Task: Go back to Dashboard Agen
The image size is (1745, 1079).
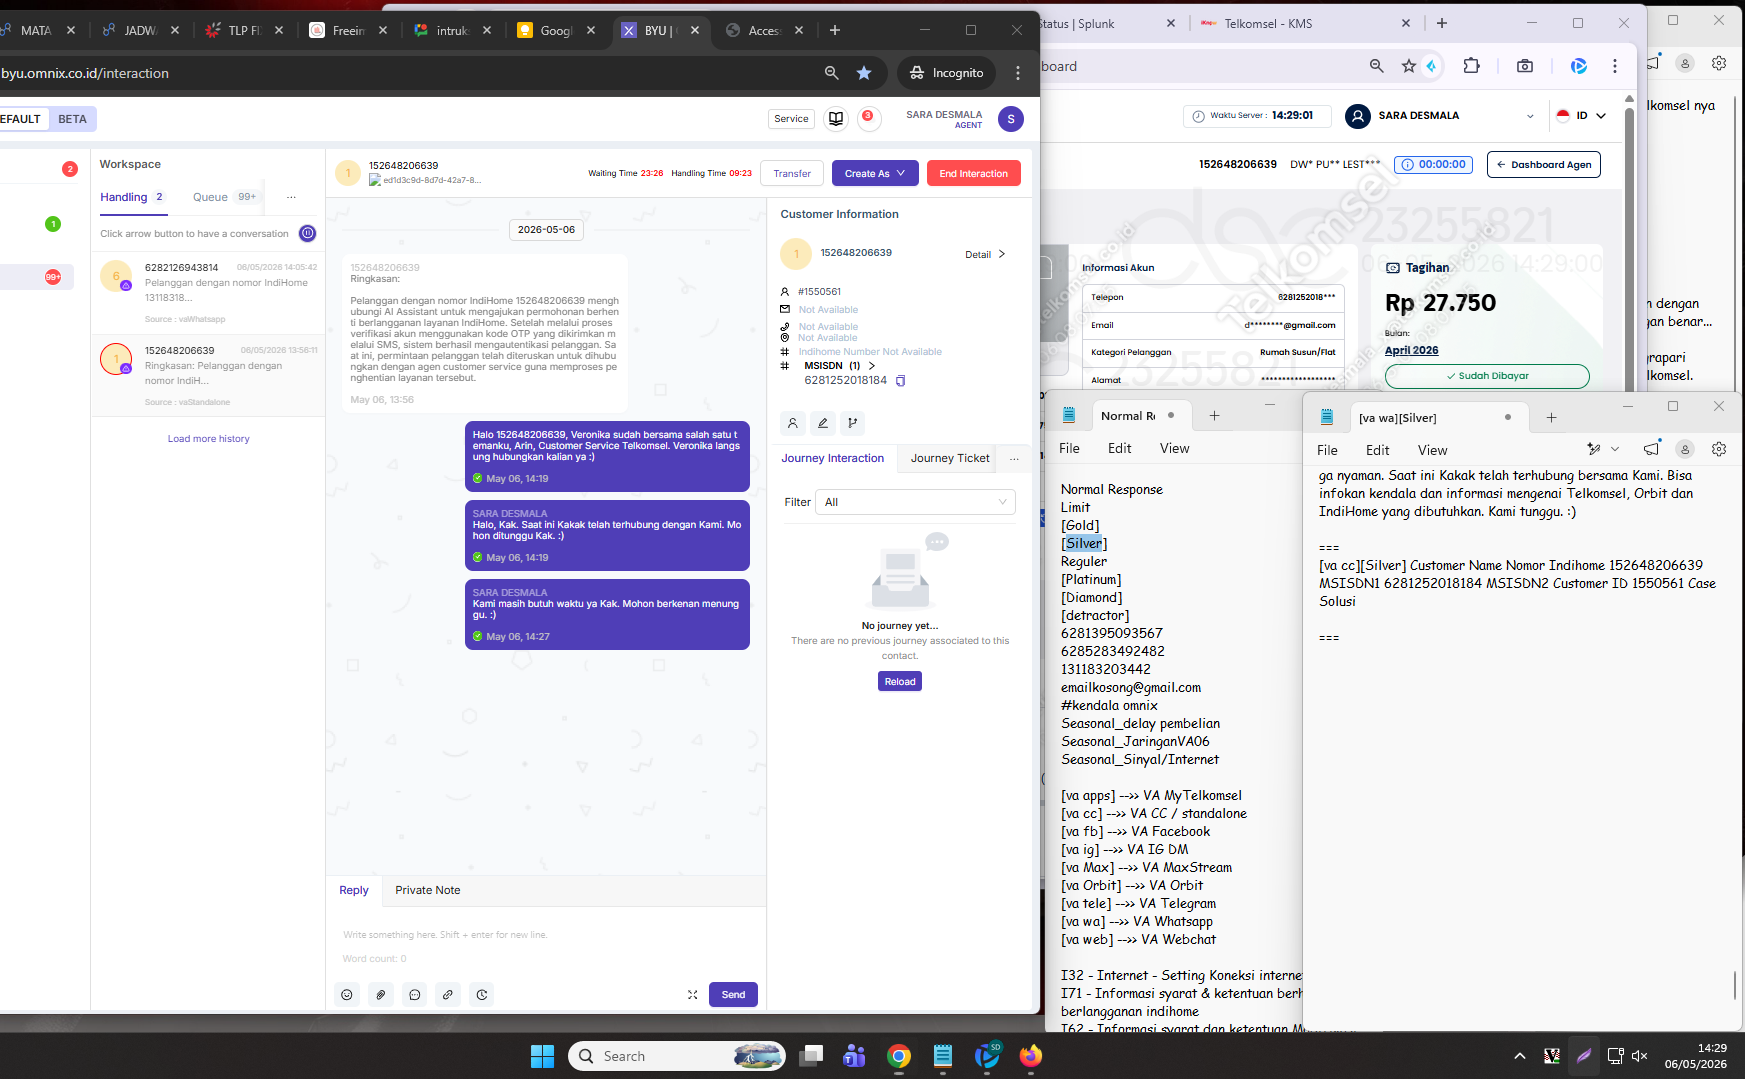Action: click(1543, 165)
